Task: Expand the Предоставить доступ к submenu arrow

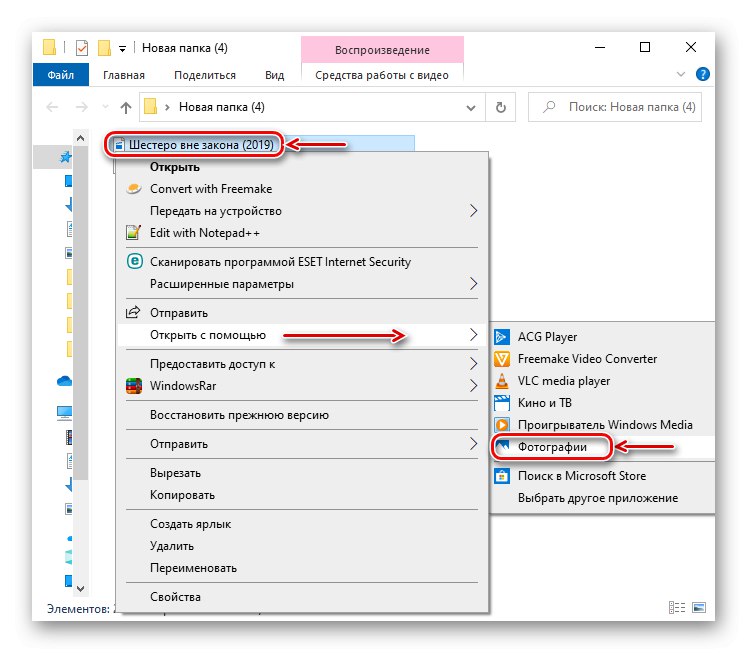Action: [x=474, y=364]
